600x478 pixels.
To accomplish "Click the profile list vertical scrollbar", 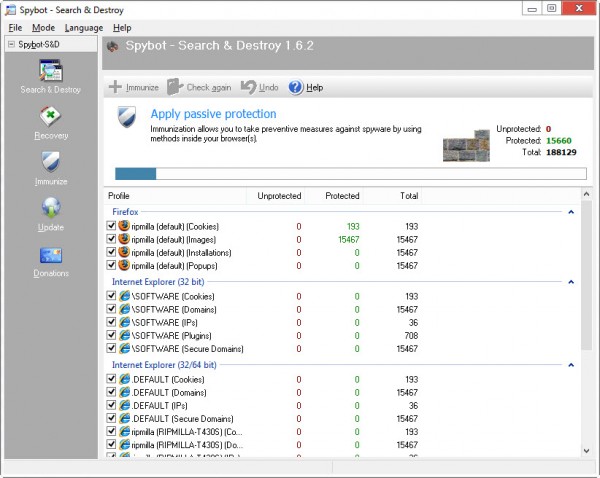I will point(586,300).
